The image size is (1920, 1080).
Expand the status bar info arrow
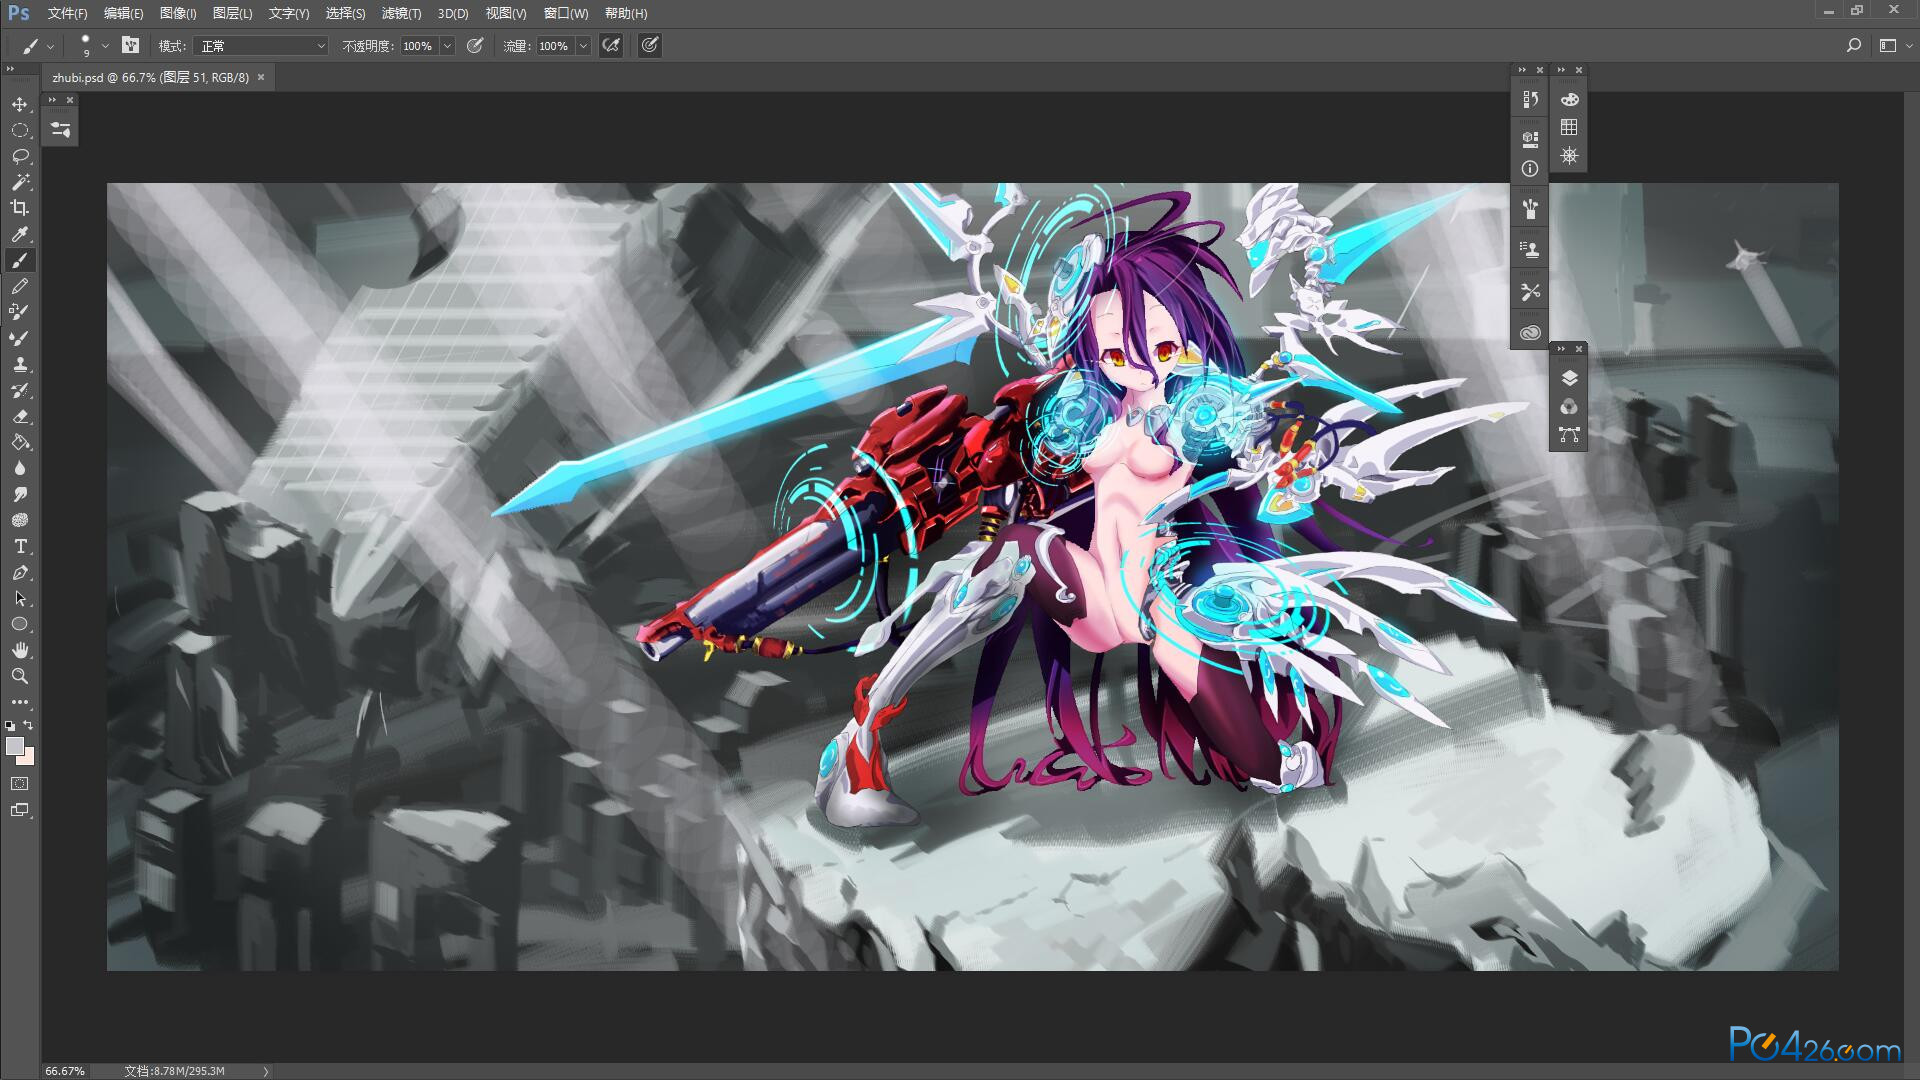(266, 1071)
